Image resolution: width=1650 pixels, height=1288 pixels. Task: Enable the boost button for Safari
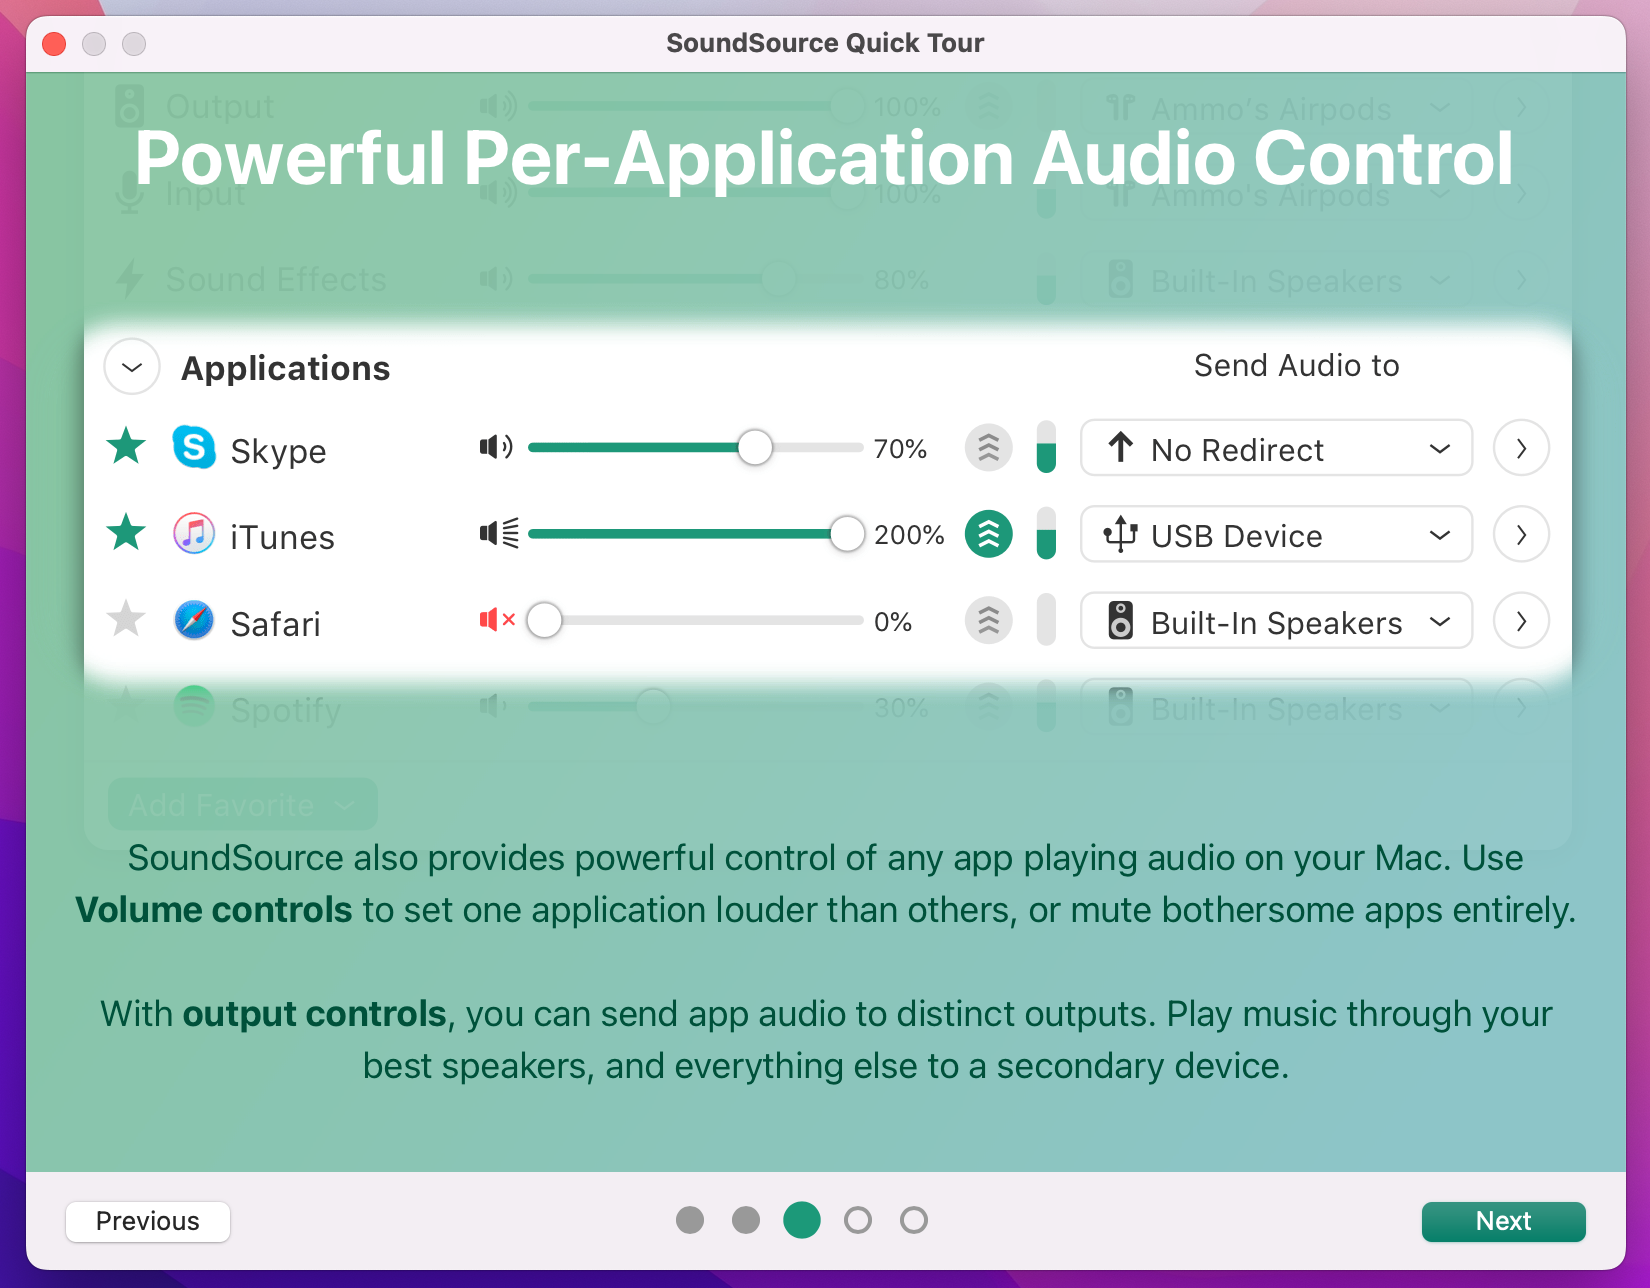point(989,620)
